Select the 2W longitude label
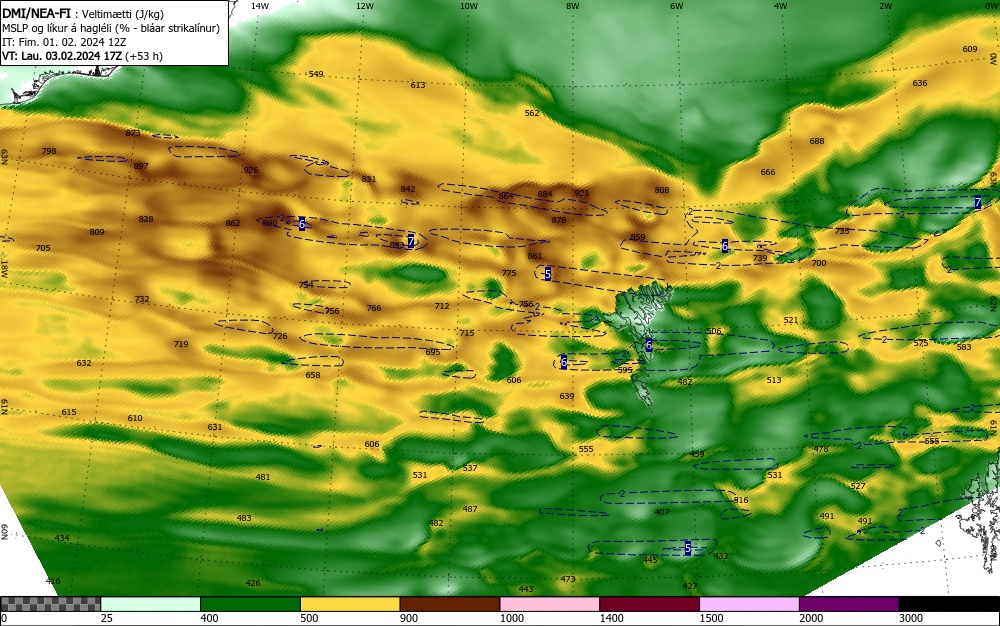This screenshot has width=1000, height=626. [885, 6]
